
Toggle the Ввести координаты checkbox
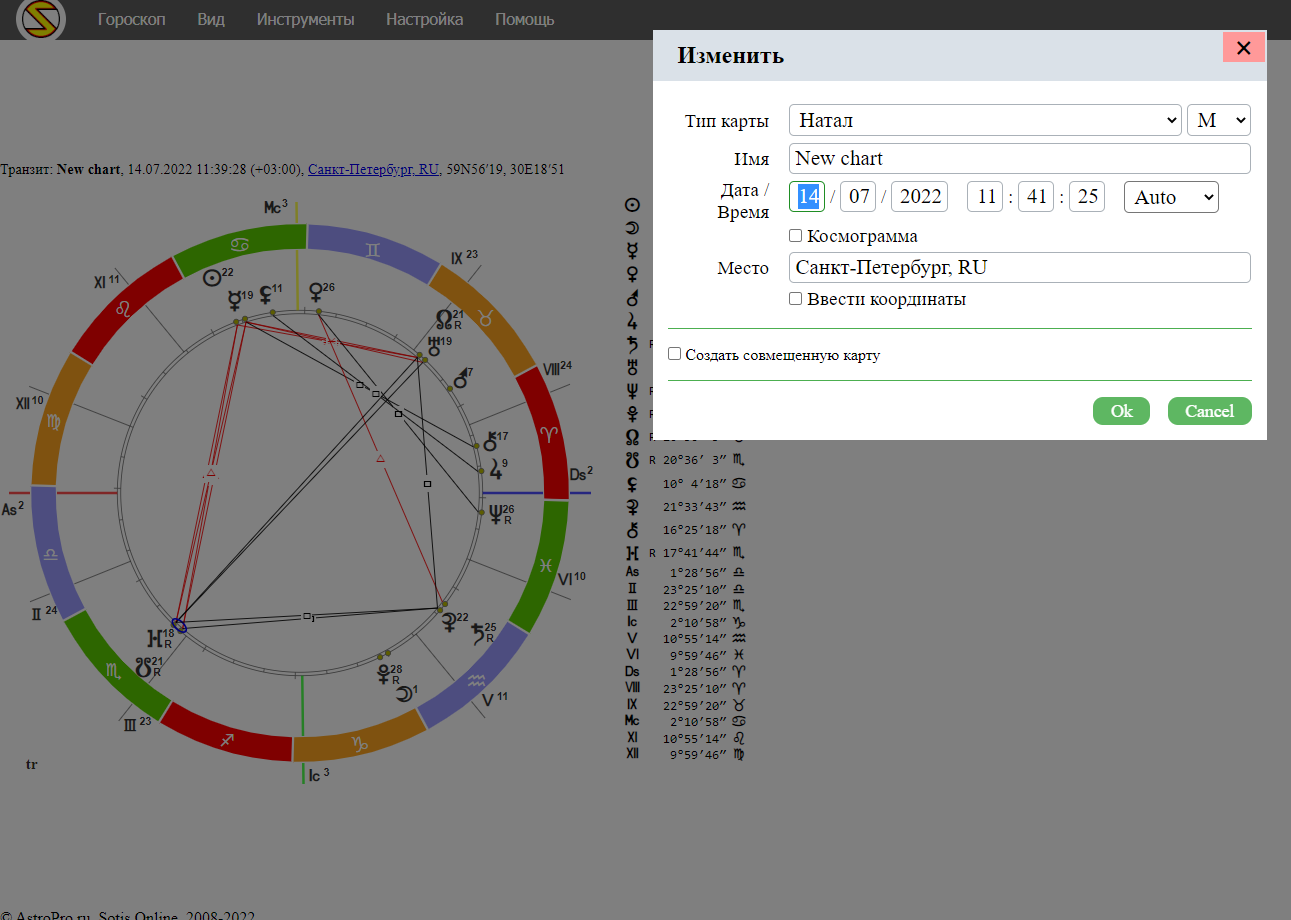(796, 299)
